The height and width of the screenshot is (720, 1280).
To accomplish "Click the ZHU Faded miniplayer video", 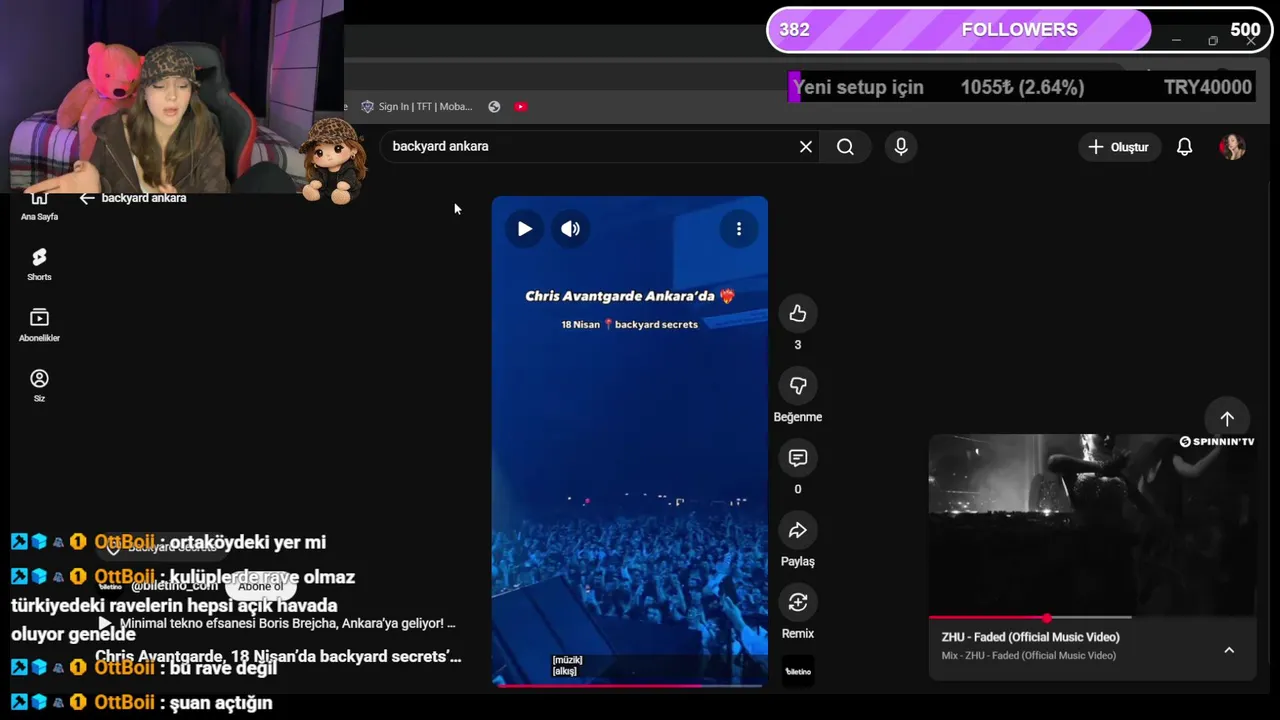I will pos(1092,525).
